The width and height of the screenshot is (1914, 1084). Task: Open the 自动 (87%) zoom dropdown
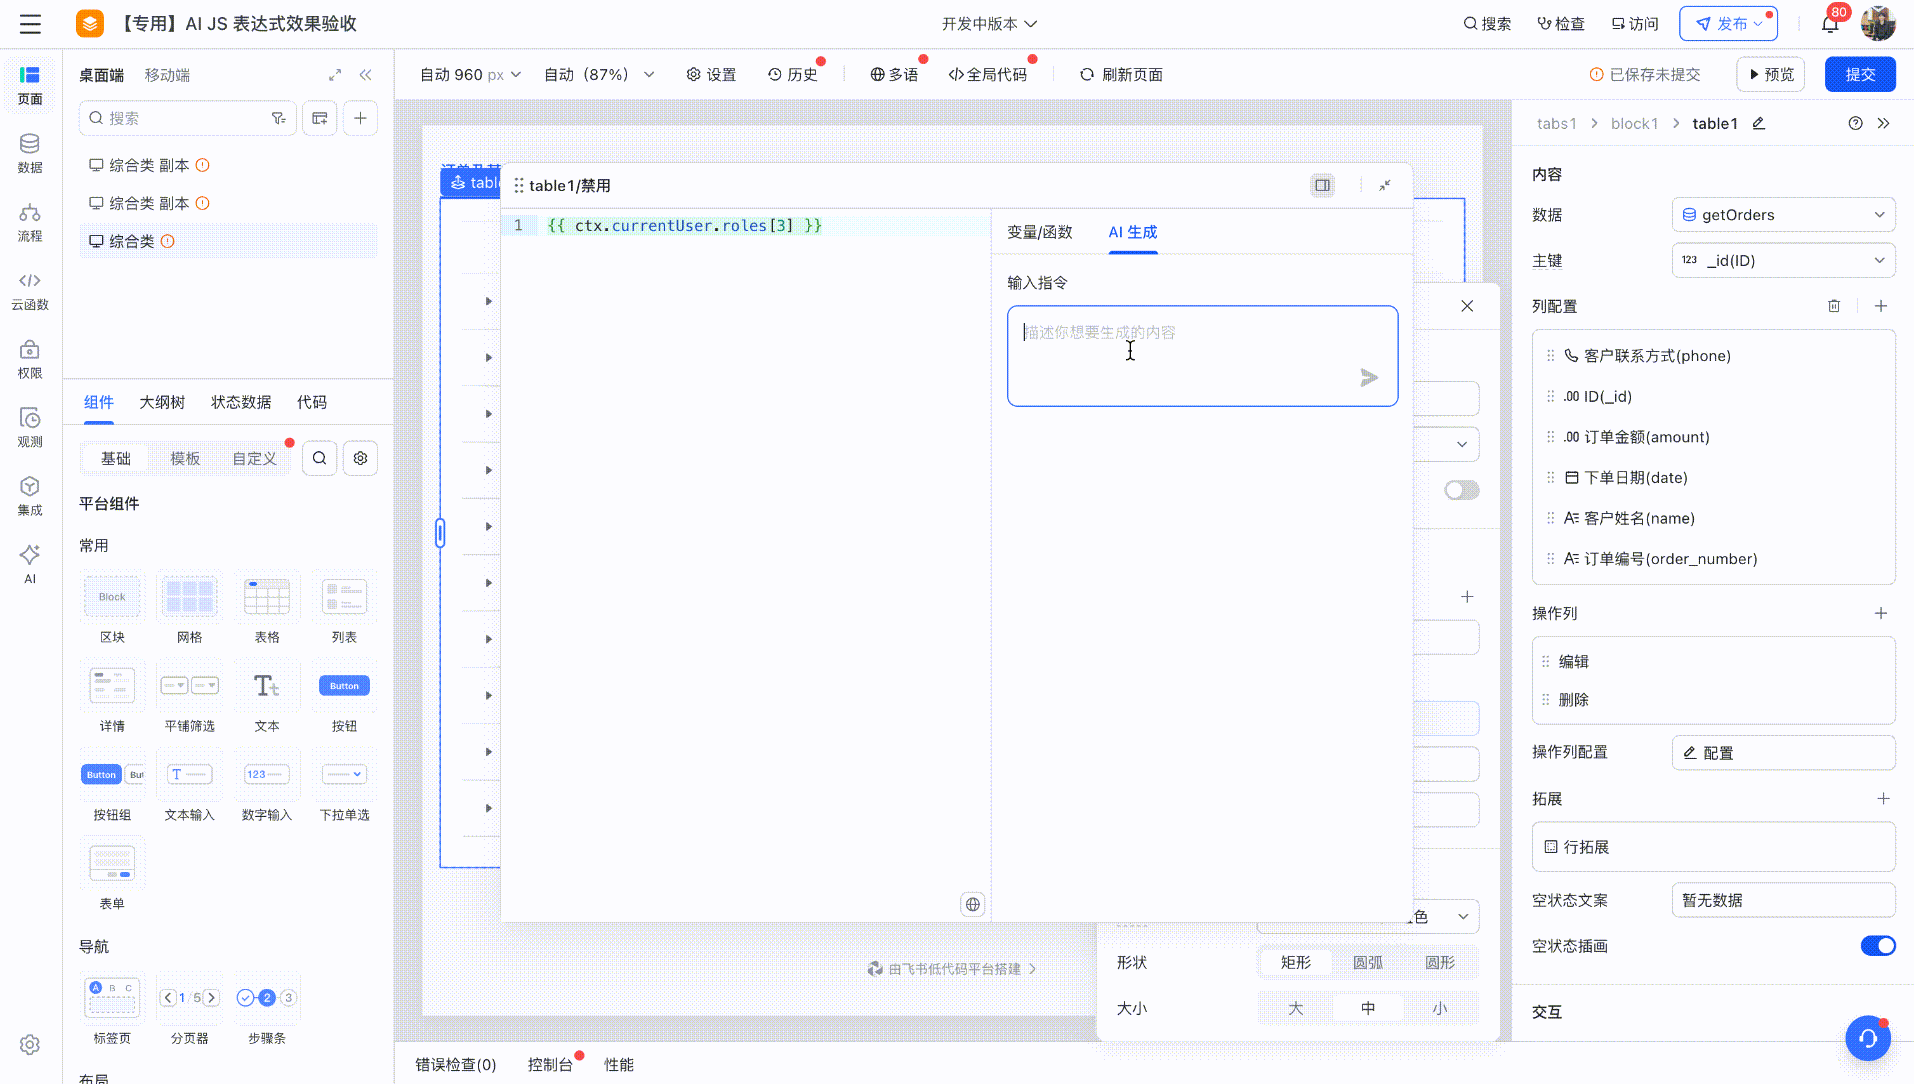tap(599, 74)
